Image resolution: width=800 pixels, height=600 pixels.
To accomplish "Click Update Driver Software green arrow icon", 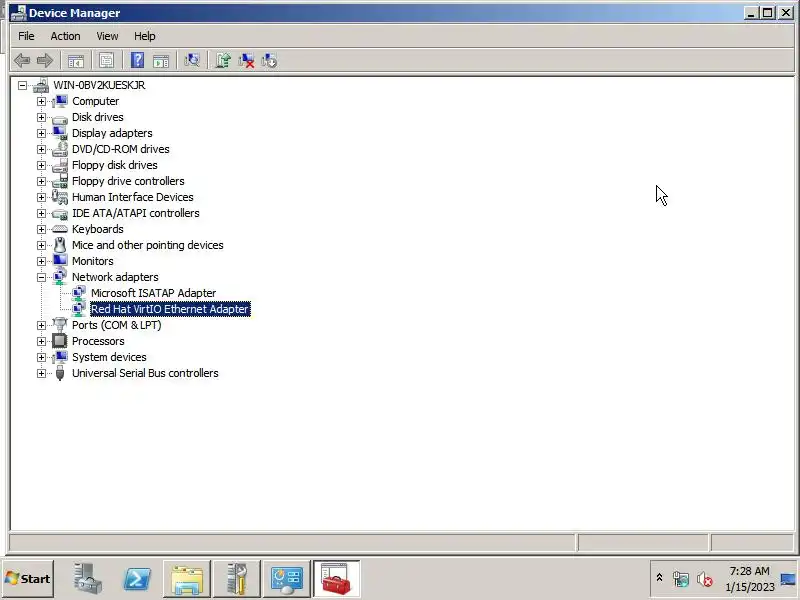I will point(223,61).
